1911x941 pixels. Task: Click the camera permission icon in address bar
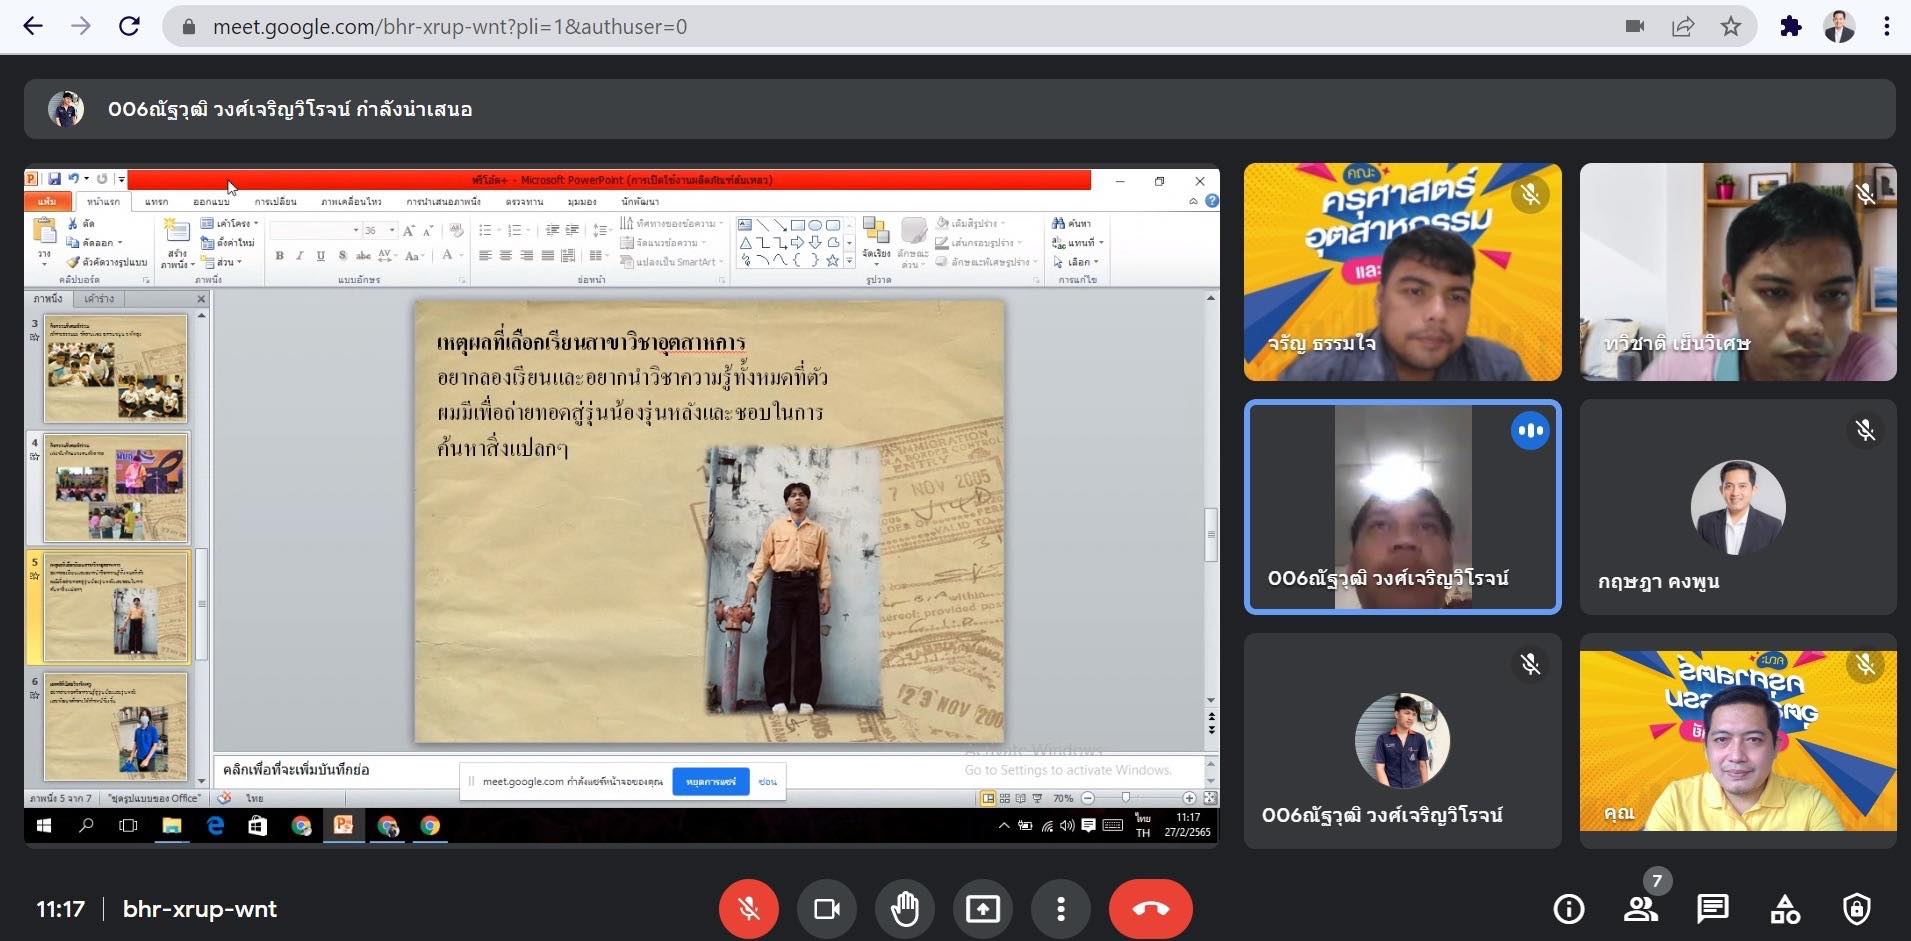pyautogui.click(x=1635, y=26)
